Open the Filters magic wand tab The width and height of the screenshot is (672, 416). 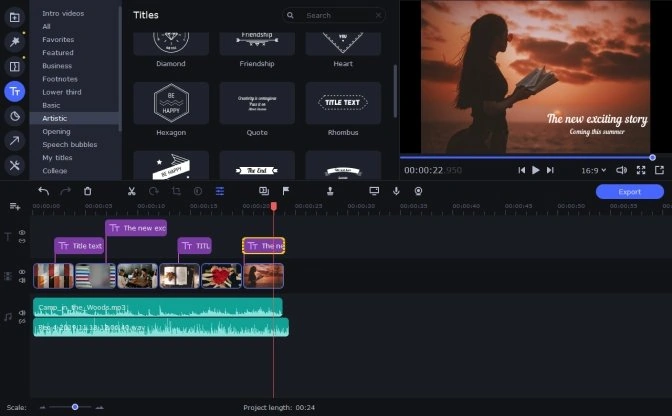(15, 42)
